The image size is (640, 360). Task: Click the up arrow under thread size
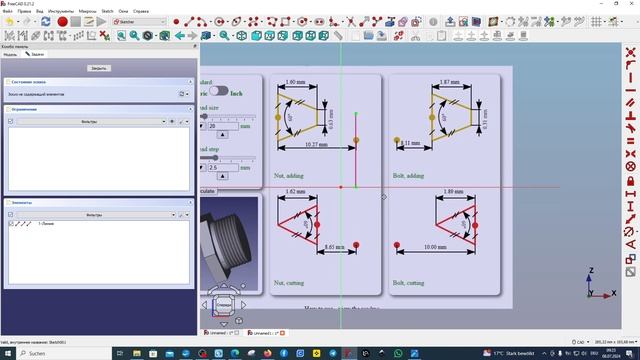coord(222,135)
